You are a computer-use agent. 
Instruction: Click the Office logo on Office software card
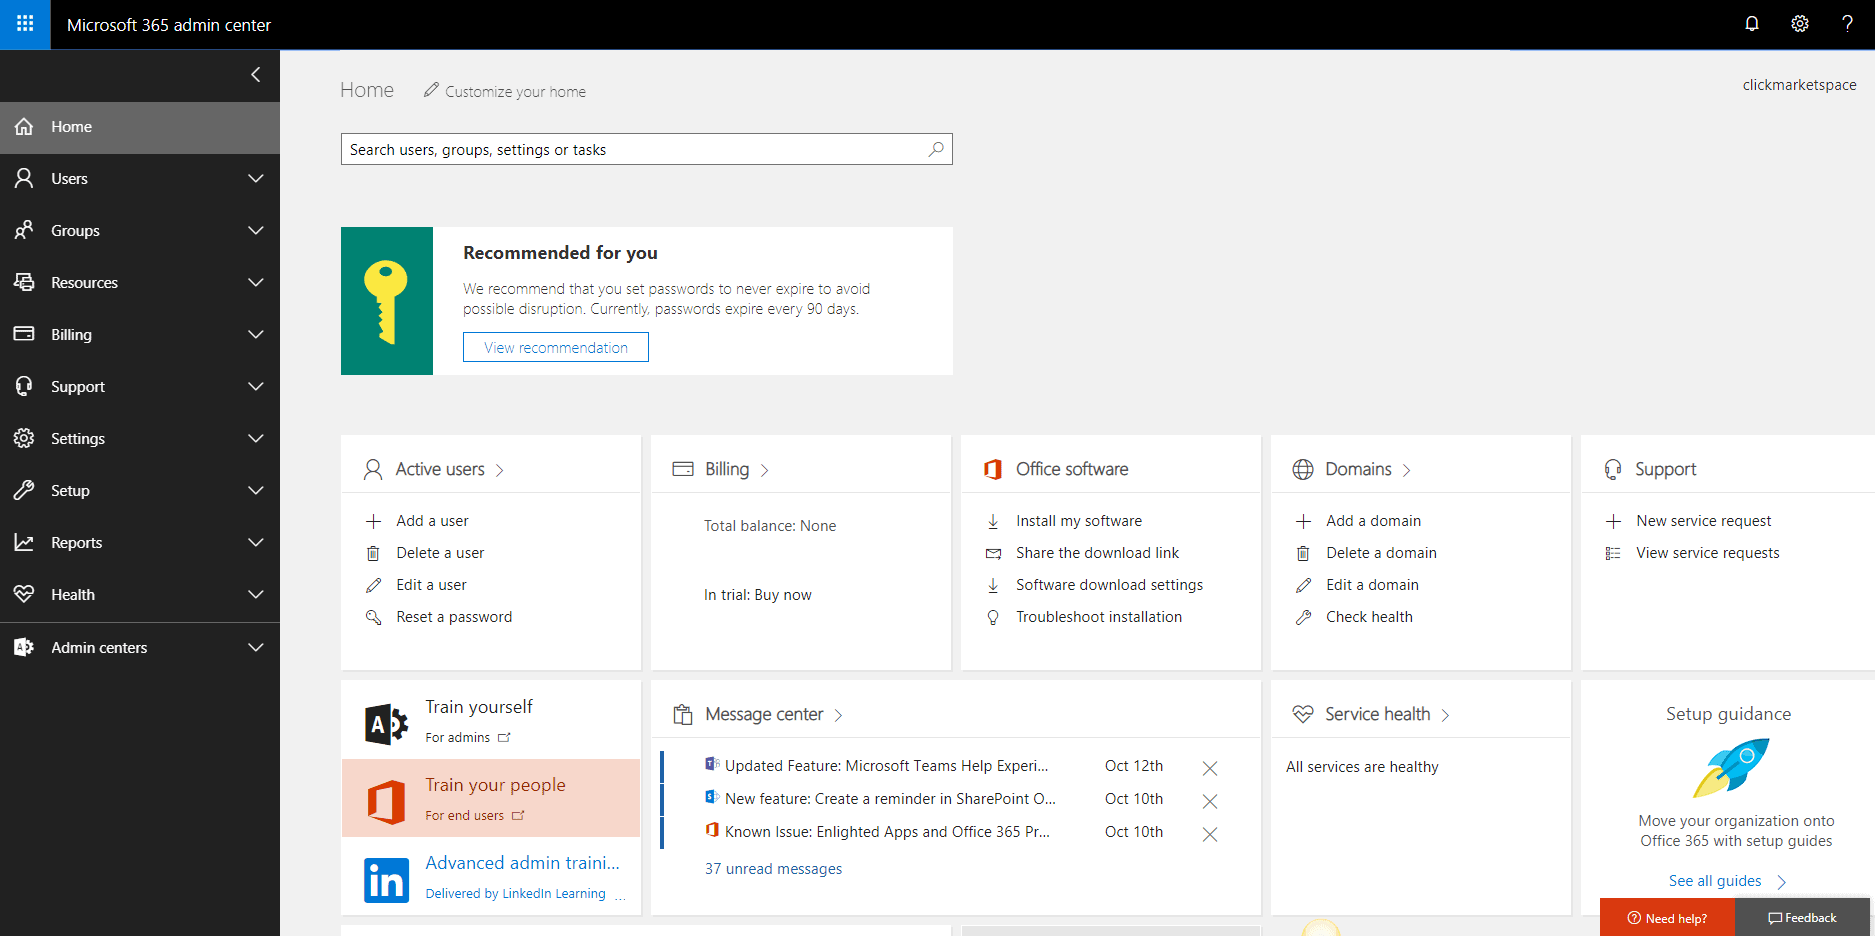(993, 469)
